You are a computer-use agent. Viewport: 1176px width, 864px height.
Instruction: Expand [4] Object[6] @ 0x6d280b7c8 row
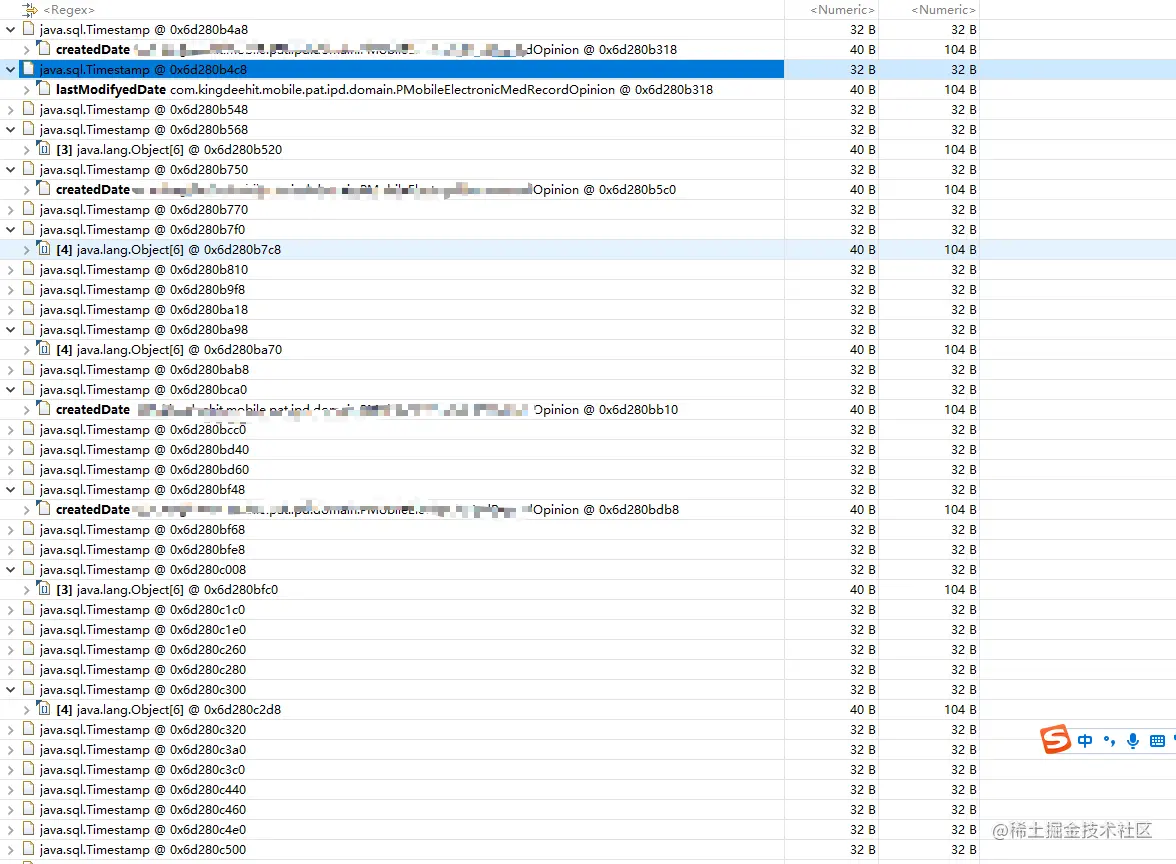tap(27, 250)
